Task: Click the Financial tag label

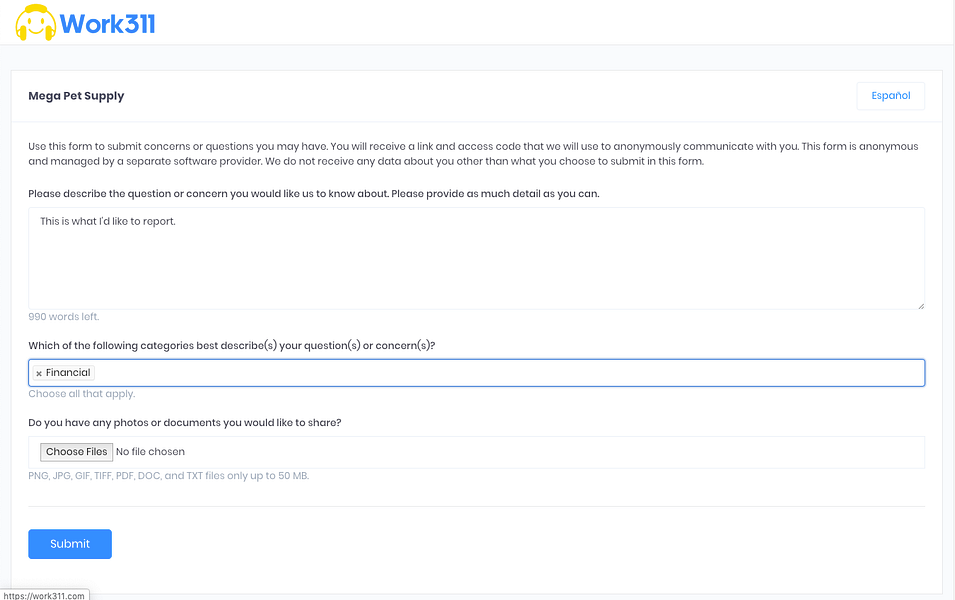Action: tap(68, 373)
